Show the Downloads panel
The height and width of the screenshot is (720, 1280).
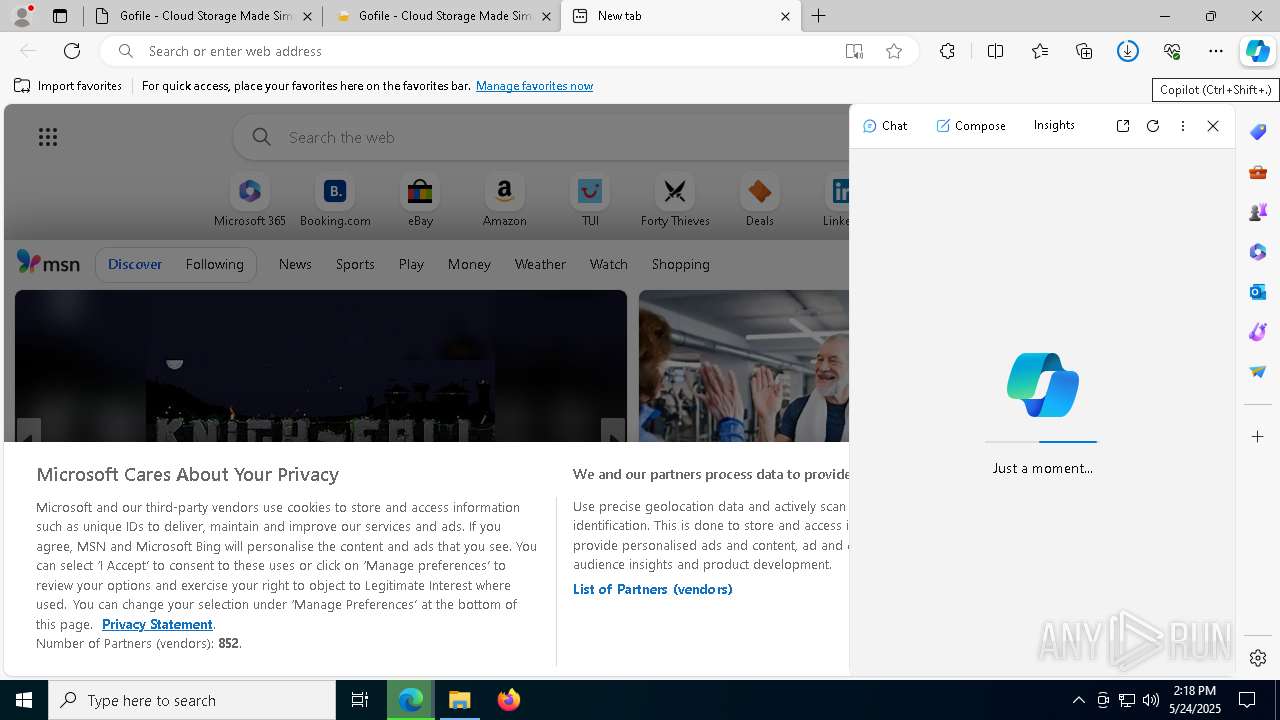tap(1128, 51)
